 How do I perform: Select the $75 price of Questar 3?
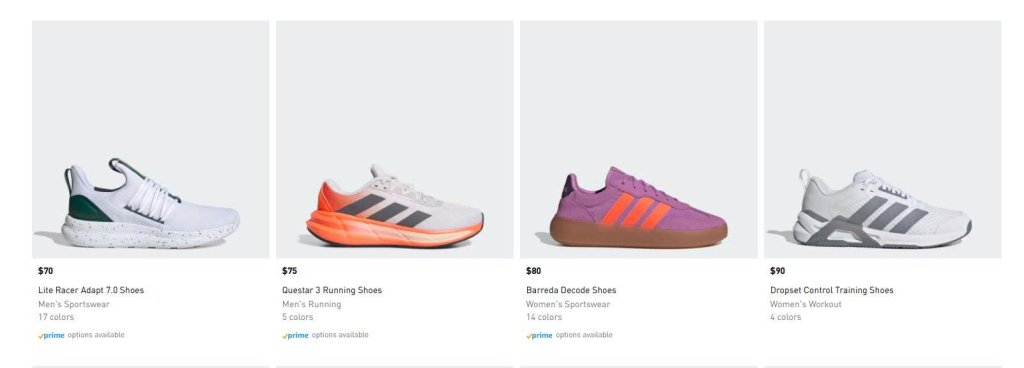[x=289, y=271]
